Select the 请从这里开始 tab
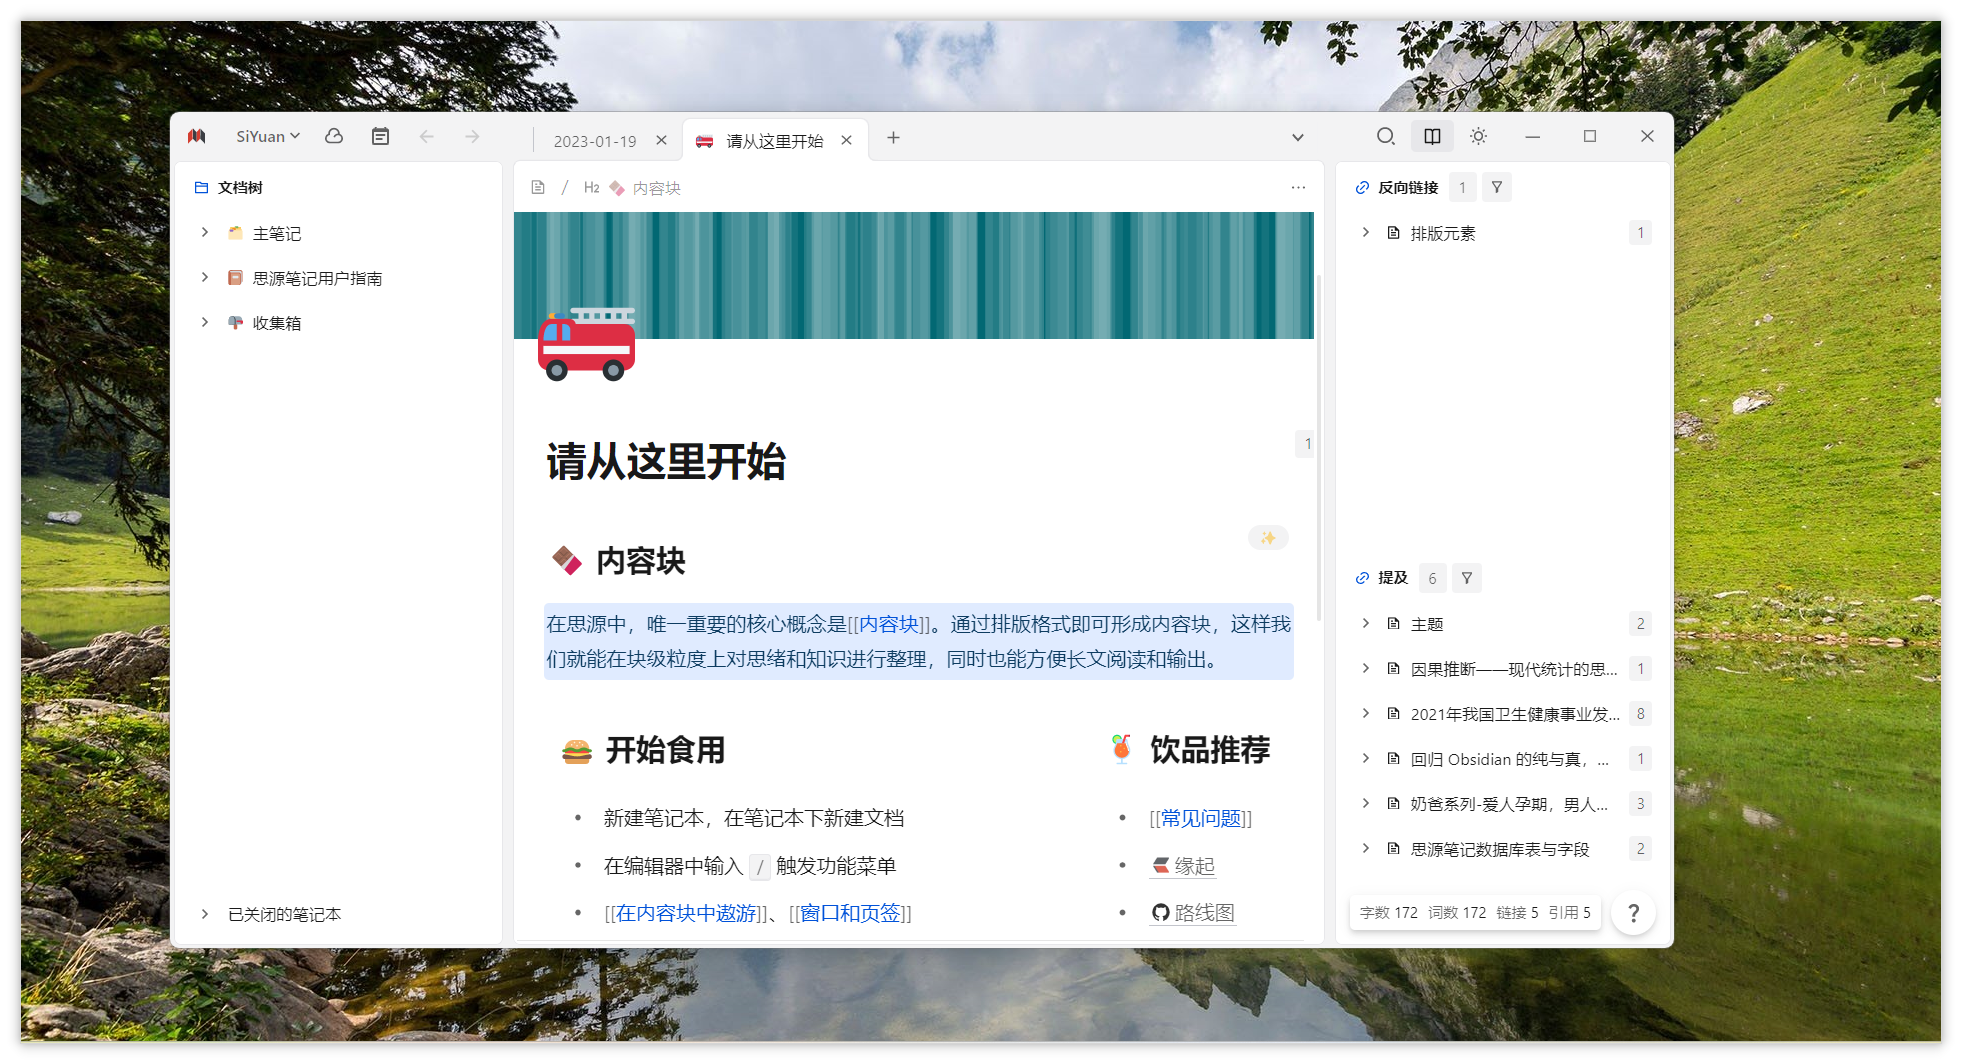The image size is (1962, 1064). click(774, 141)
